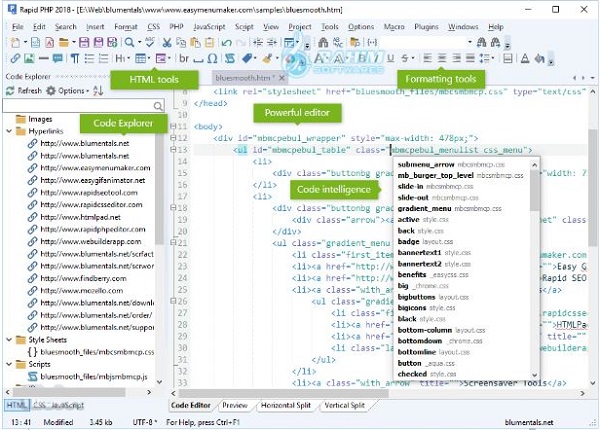The width and height of the screenshot is (600, 430).
Task: Toggle align right
Action: [x=456, y=59]
